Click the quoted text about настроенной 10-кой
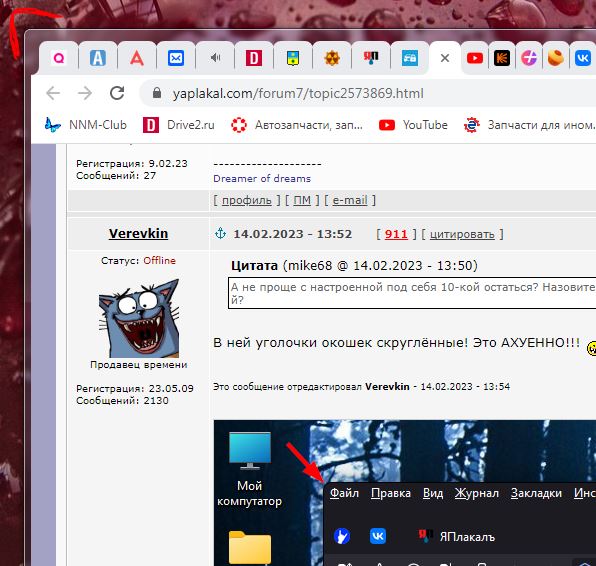The image size is (596, 566). point(412,293)
